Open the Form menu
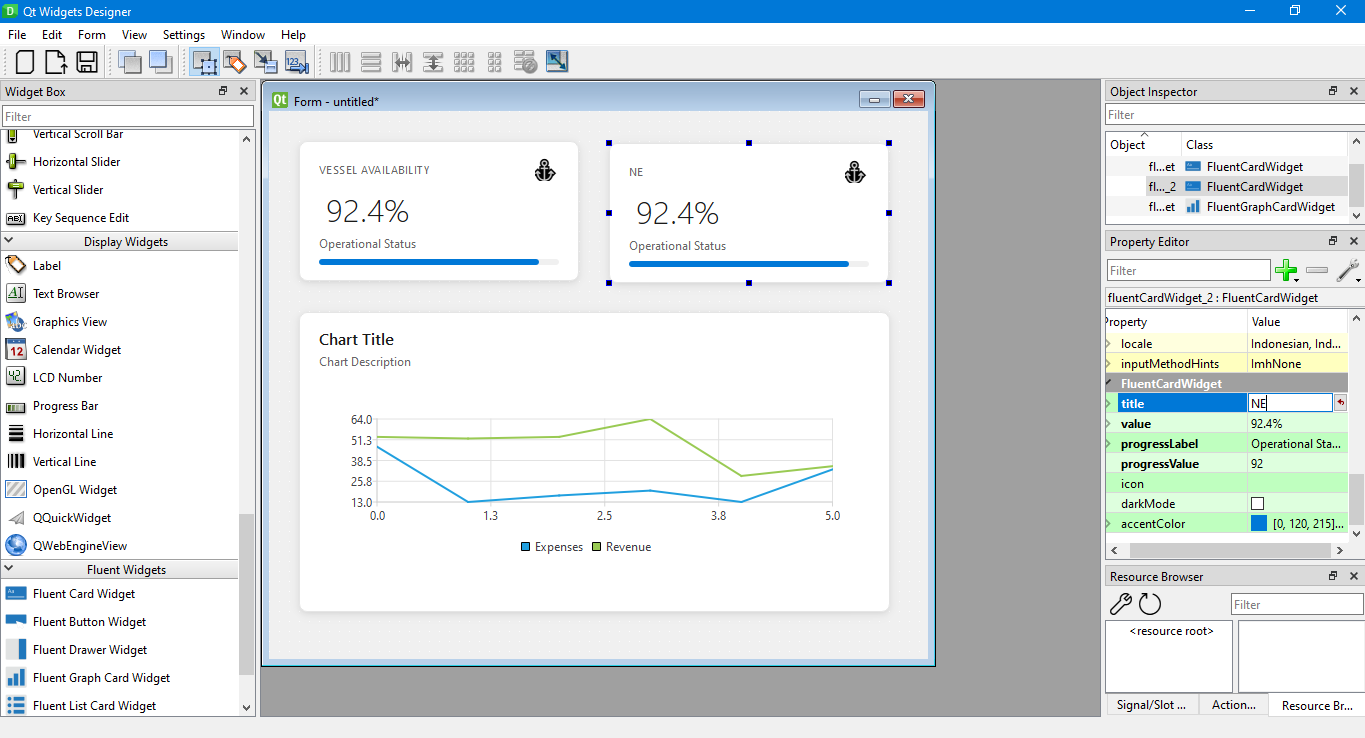Image resolution: width=1365 pixels, height=738 pixels. pos(92,34)
